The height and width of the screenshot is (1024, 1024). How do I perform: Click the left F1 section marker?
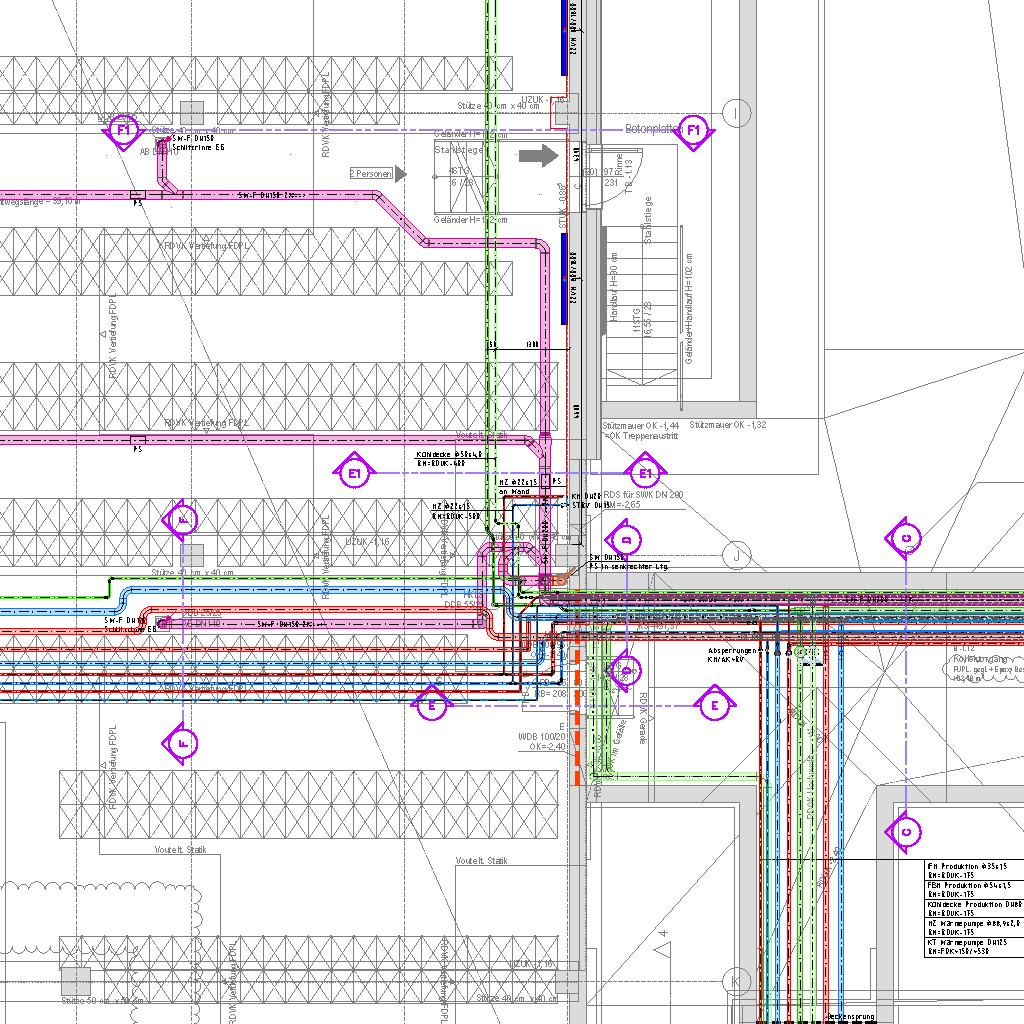(123, 131)
